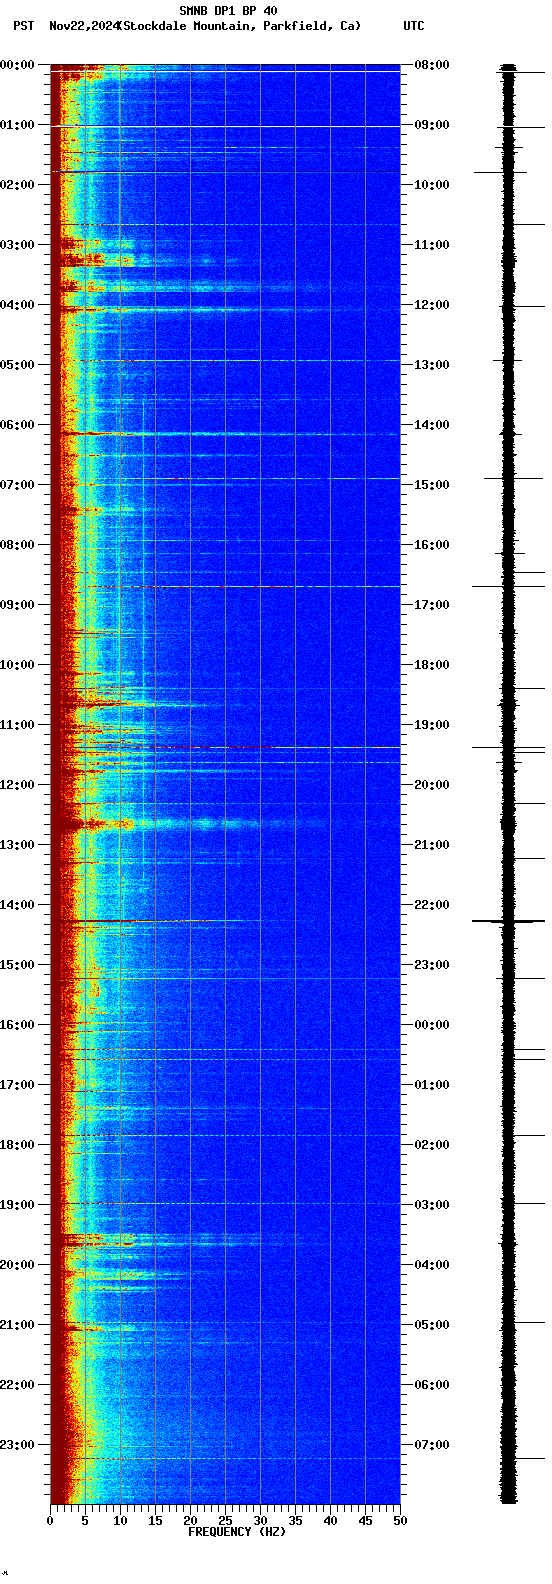Click the UTC time label '22:00'

pyautogui.click(x=432, y=905)
